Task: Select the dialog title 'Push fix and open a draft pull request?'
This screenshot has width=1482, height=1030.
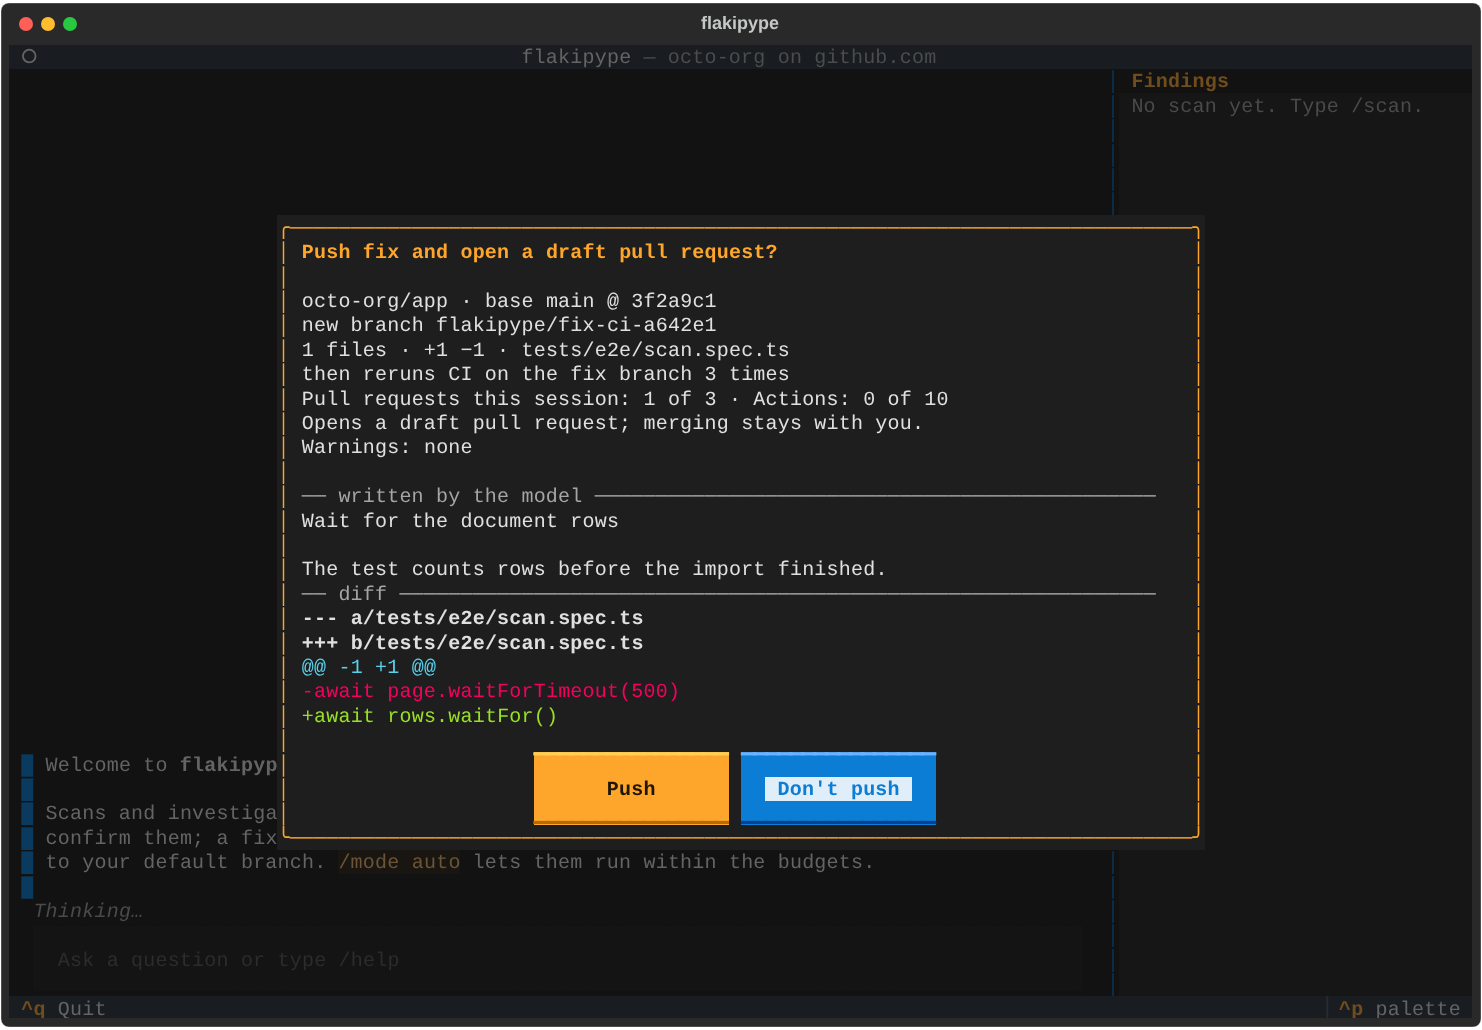Action: (x=539, y=252)
